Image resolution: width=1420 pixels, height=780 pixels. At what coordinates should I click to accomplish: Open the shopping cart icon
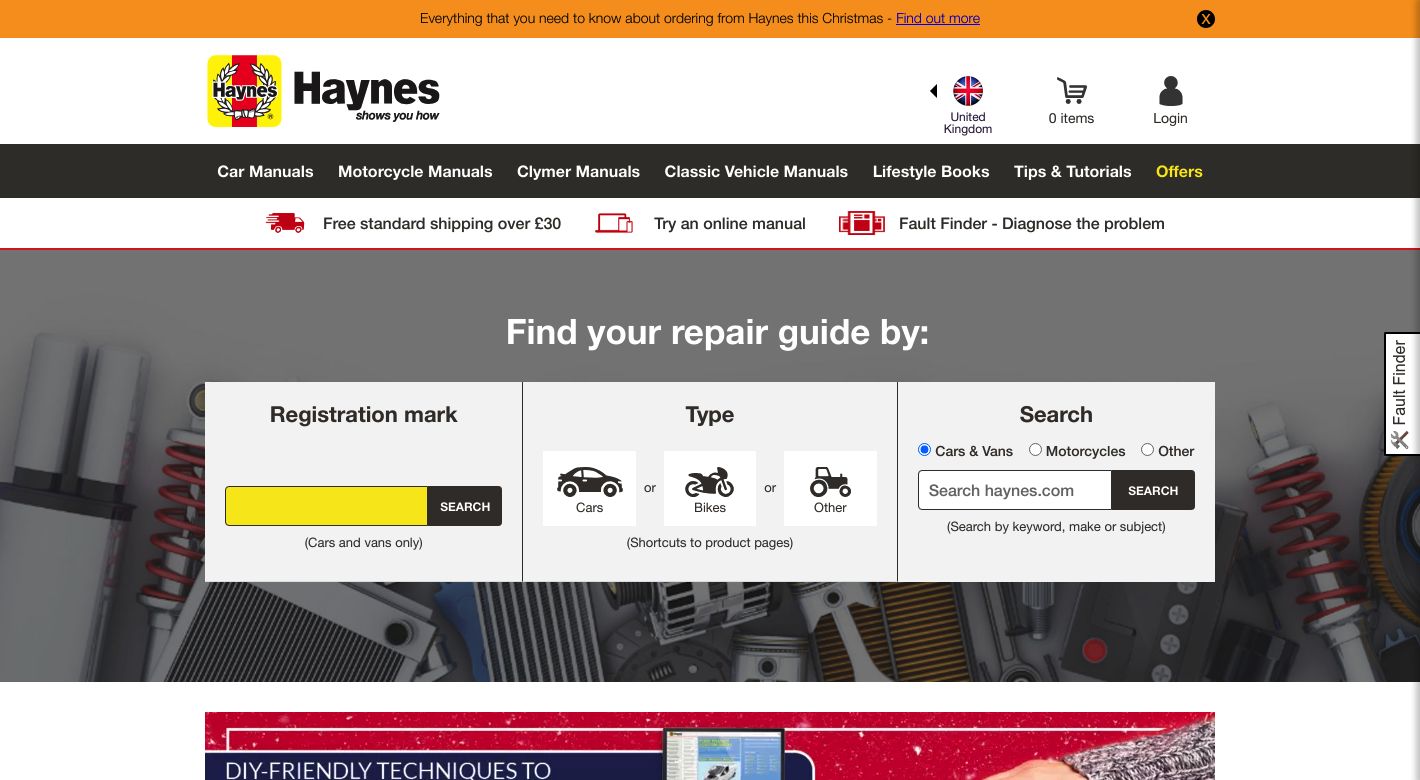[x=1071, y=91]
